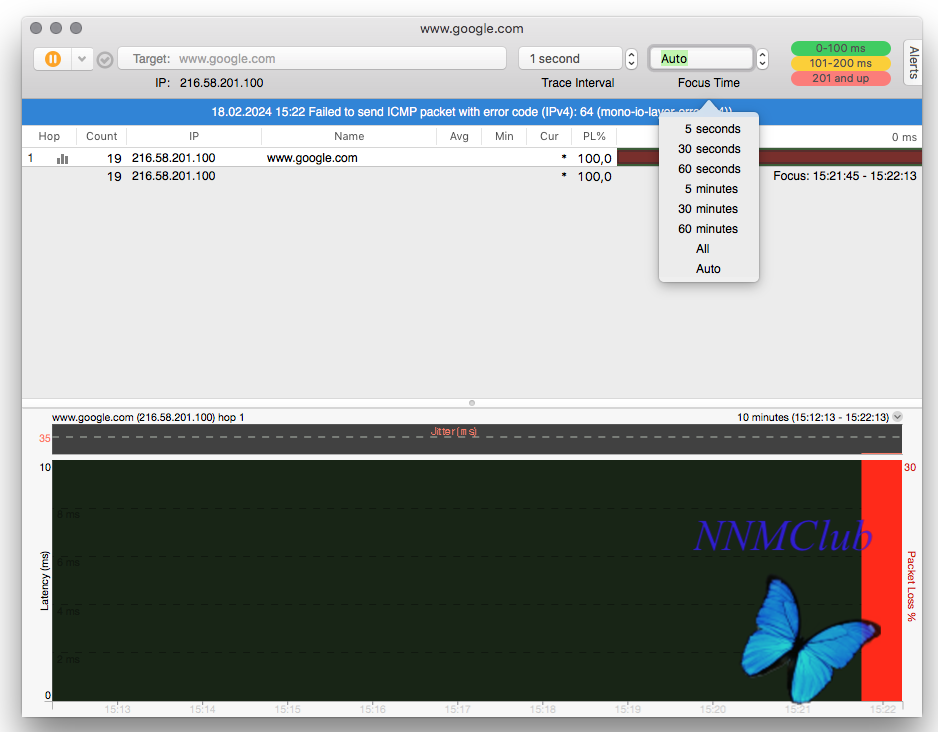The width and height of the screenshot is (938, 732).
Task: Click the Avg column header
Action: coord(459,136)
